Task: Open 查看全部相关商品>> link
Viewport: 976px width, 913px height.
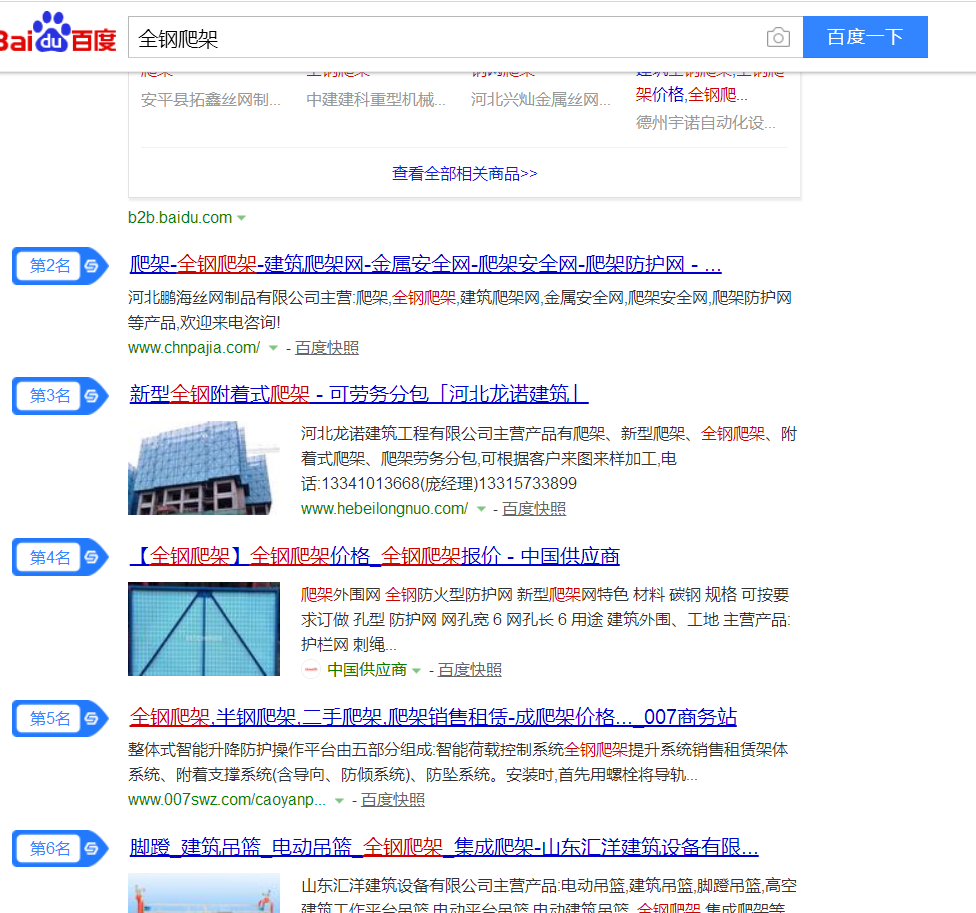Action: click(464, 174)
